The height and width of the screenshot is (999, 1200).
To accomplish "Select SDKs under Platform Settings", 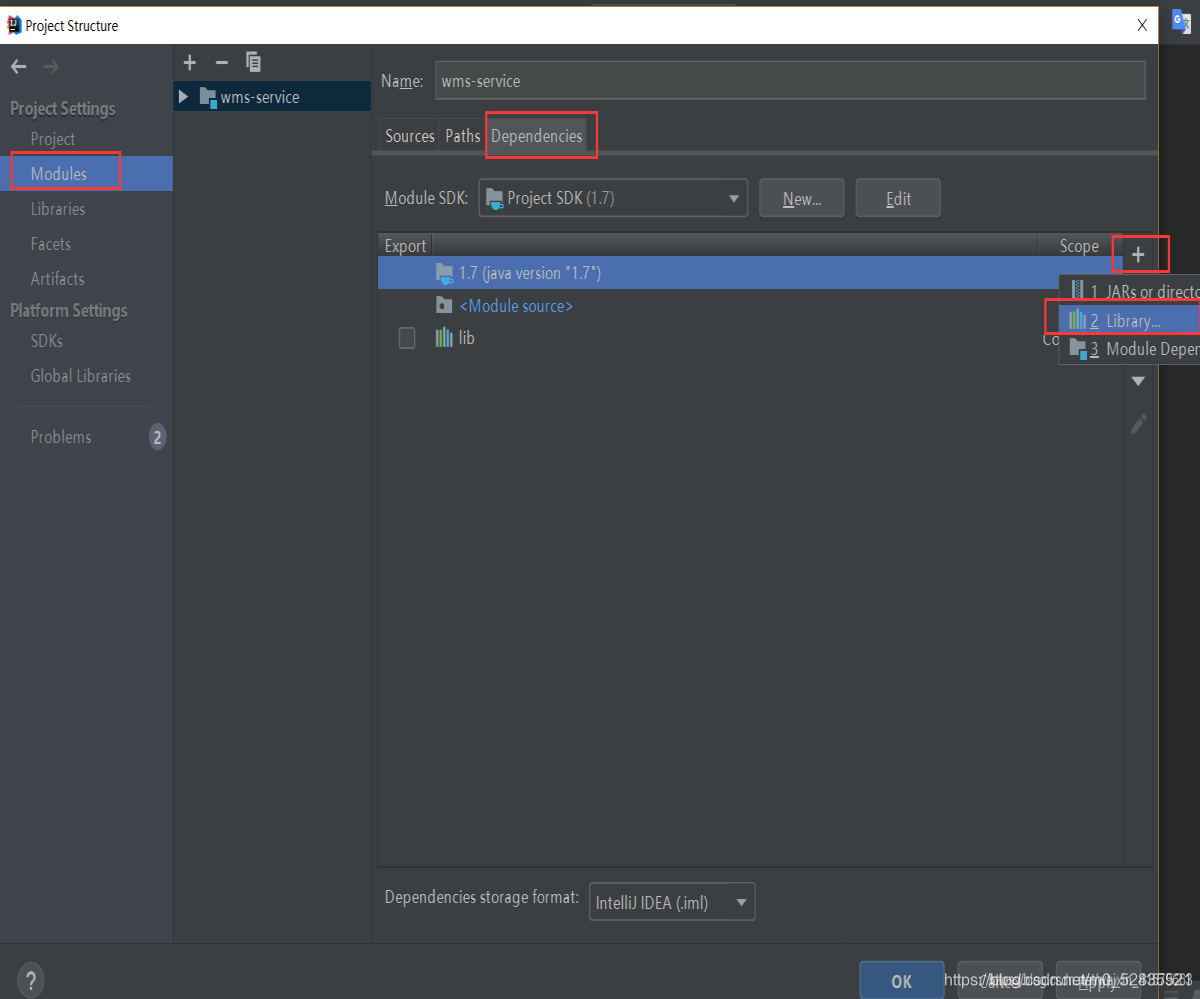I will pyautogui.click(x=47, y=341).
